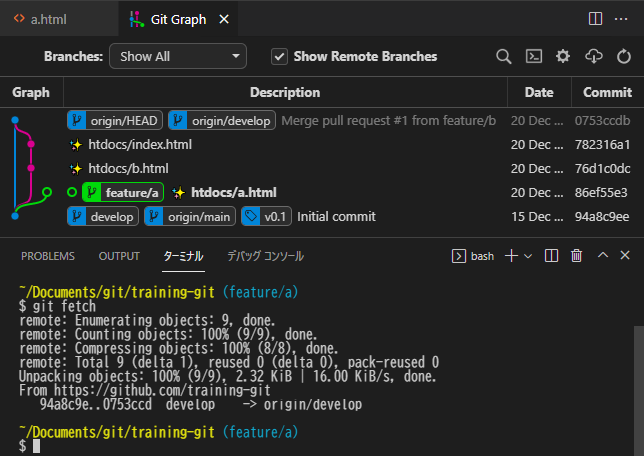Click the origin/develop branch label

[x=222, y=120]
